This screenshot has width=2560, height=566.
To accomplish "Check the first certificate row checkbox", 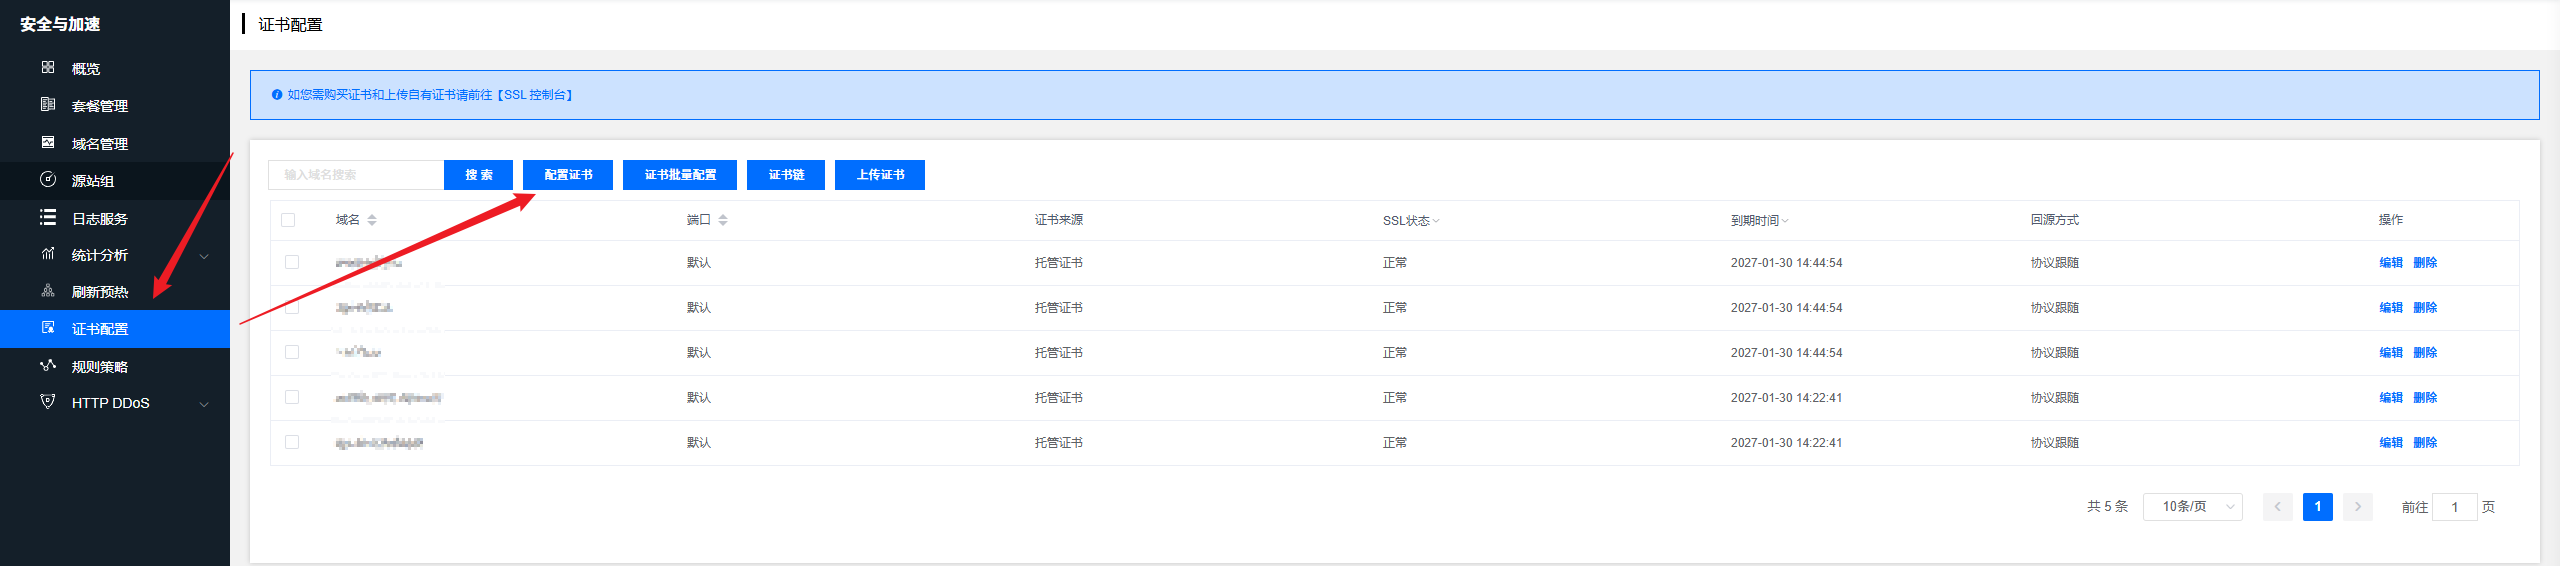I will 292,262.
